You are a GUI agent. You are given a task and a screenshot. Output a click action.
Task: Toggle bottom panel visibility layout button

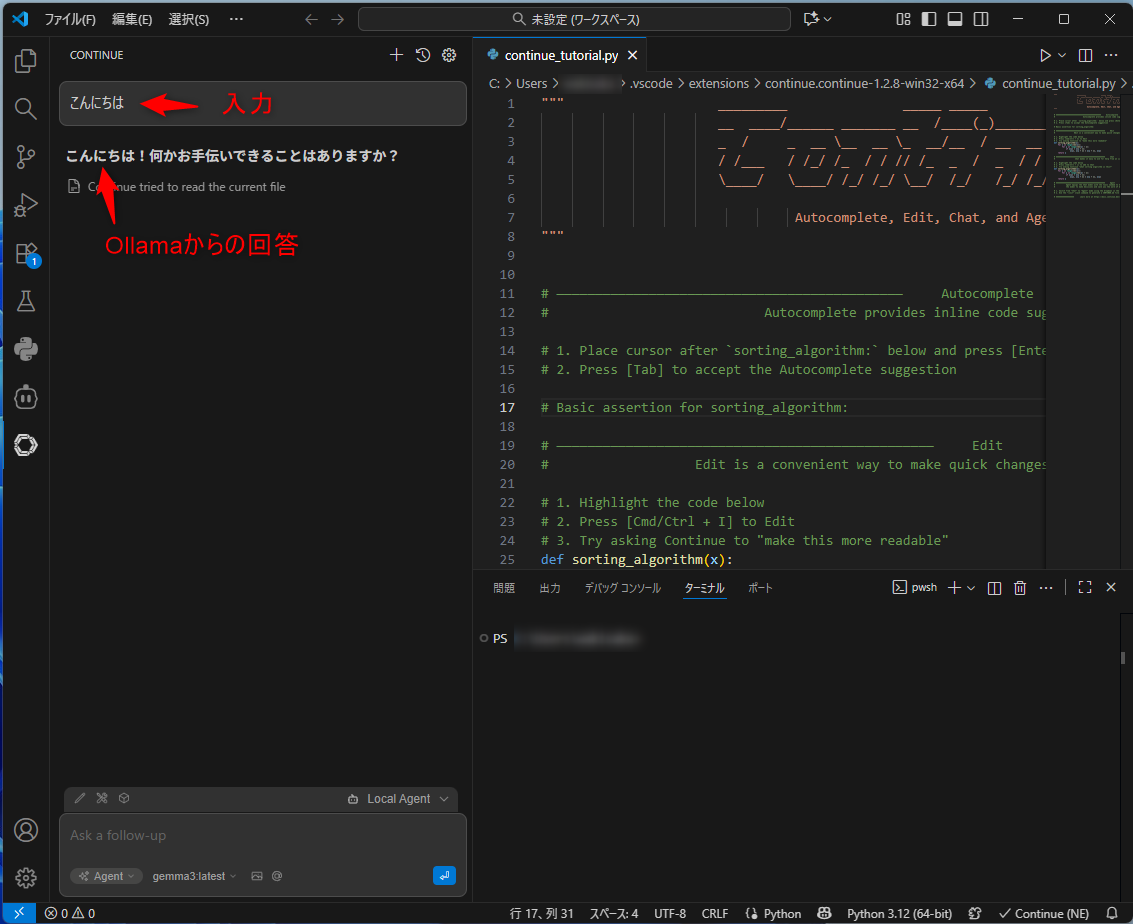955,19
